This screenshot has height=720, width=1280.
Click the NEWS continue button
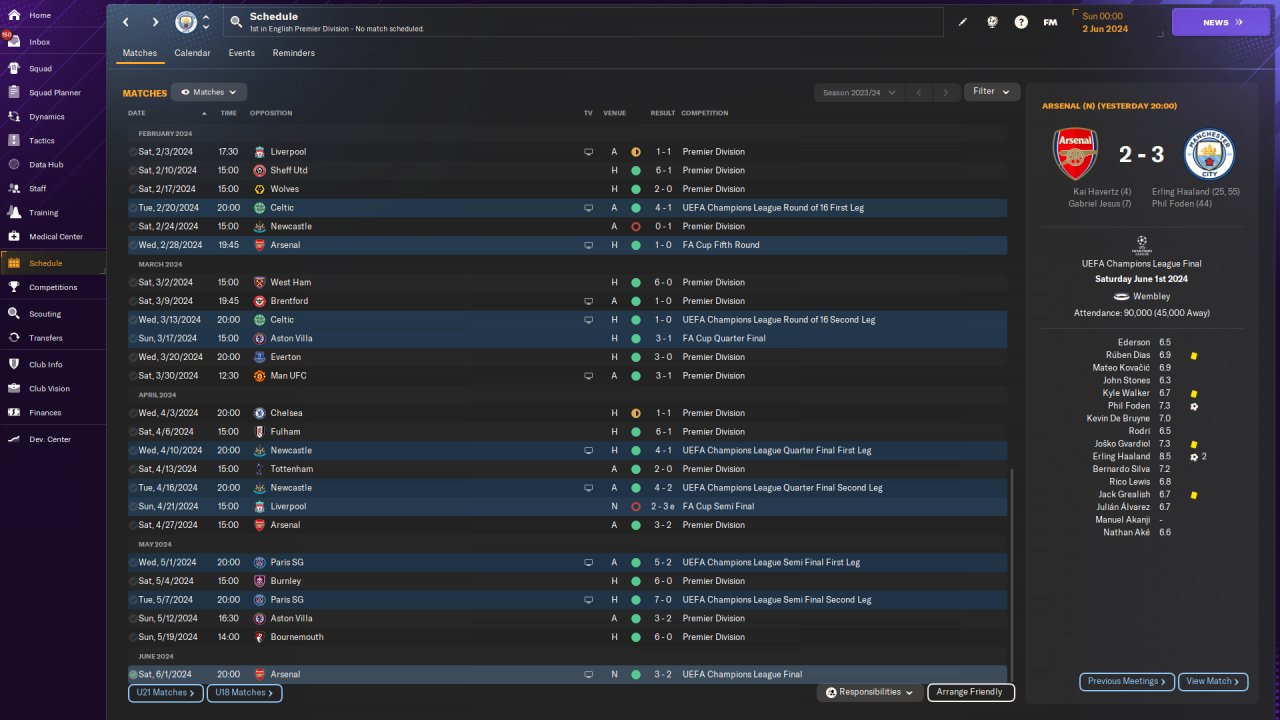point(1220,22)
